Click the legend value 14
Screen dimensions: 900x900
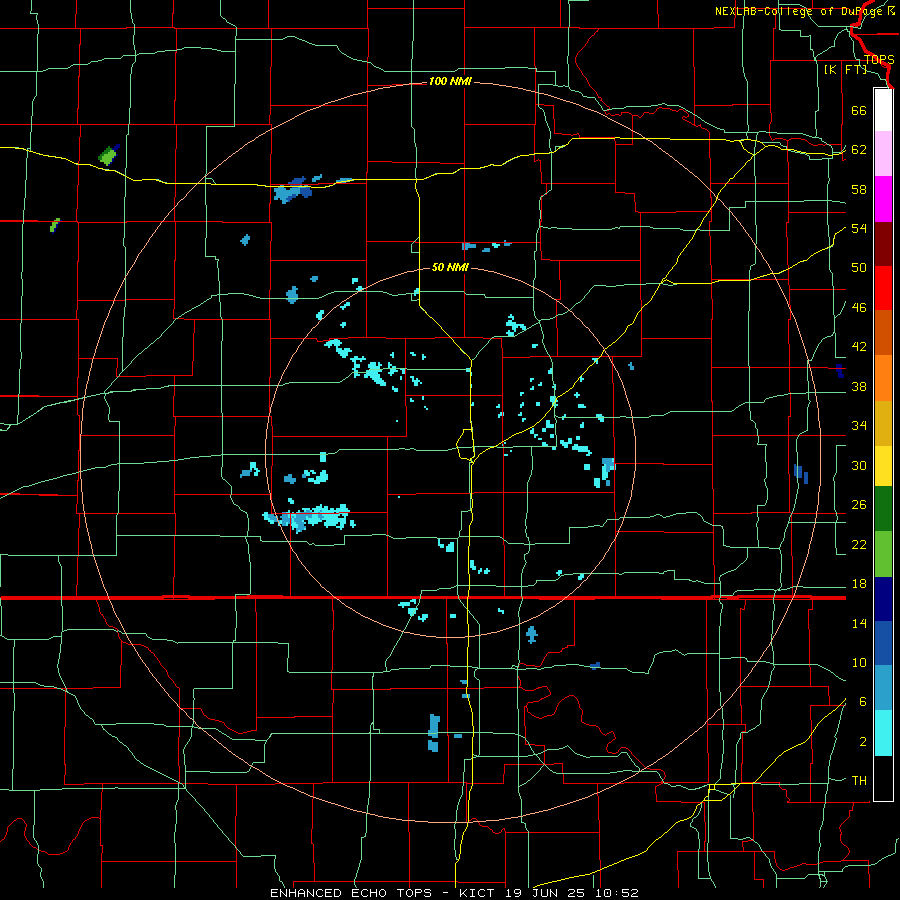click(x=859, y=623)
